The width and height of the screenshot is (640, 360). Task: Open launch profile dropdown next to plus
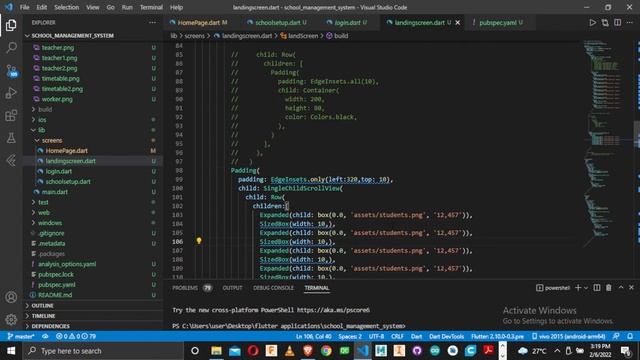coord(586,288)
